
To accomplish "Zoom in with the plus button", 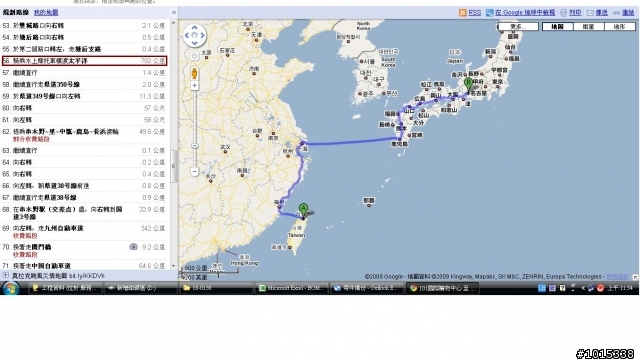I will tap(194, 85).
